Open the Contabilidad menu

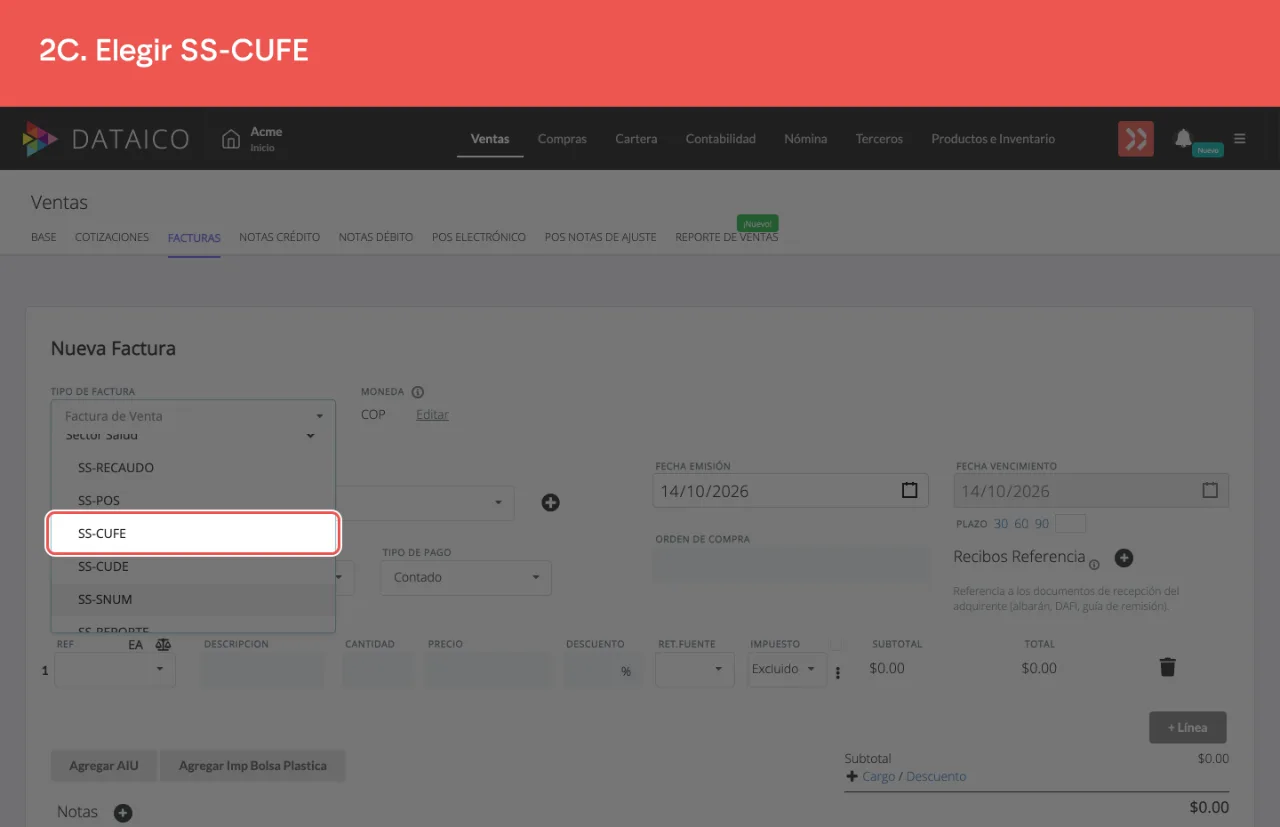tap(720, 139)
